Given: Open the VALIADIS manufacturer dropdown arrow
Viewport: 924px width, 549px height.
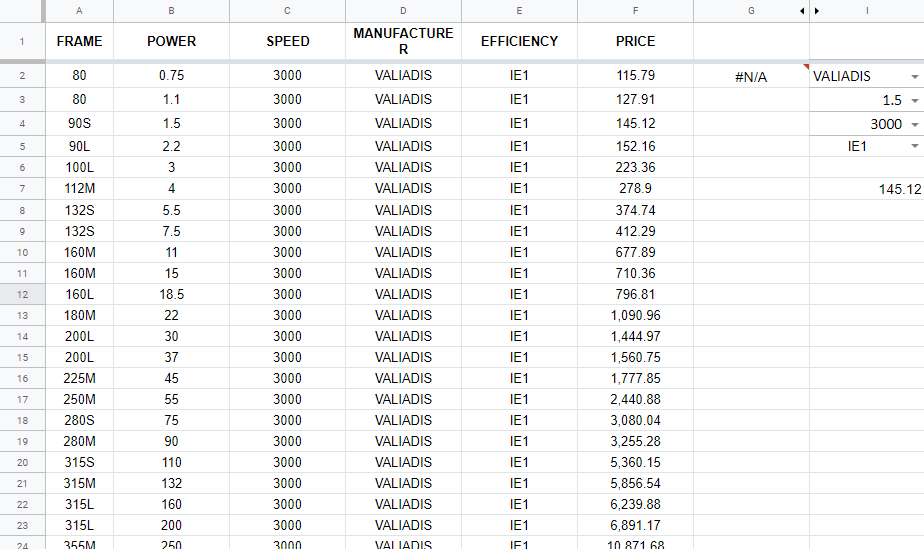Looking at the screenshot, I should (x=915, y=77).
